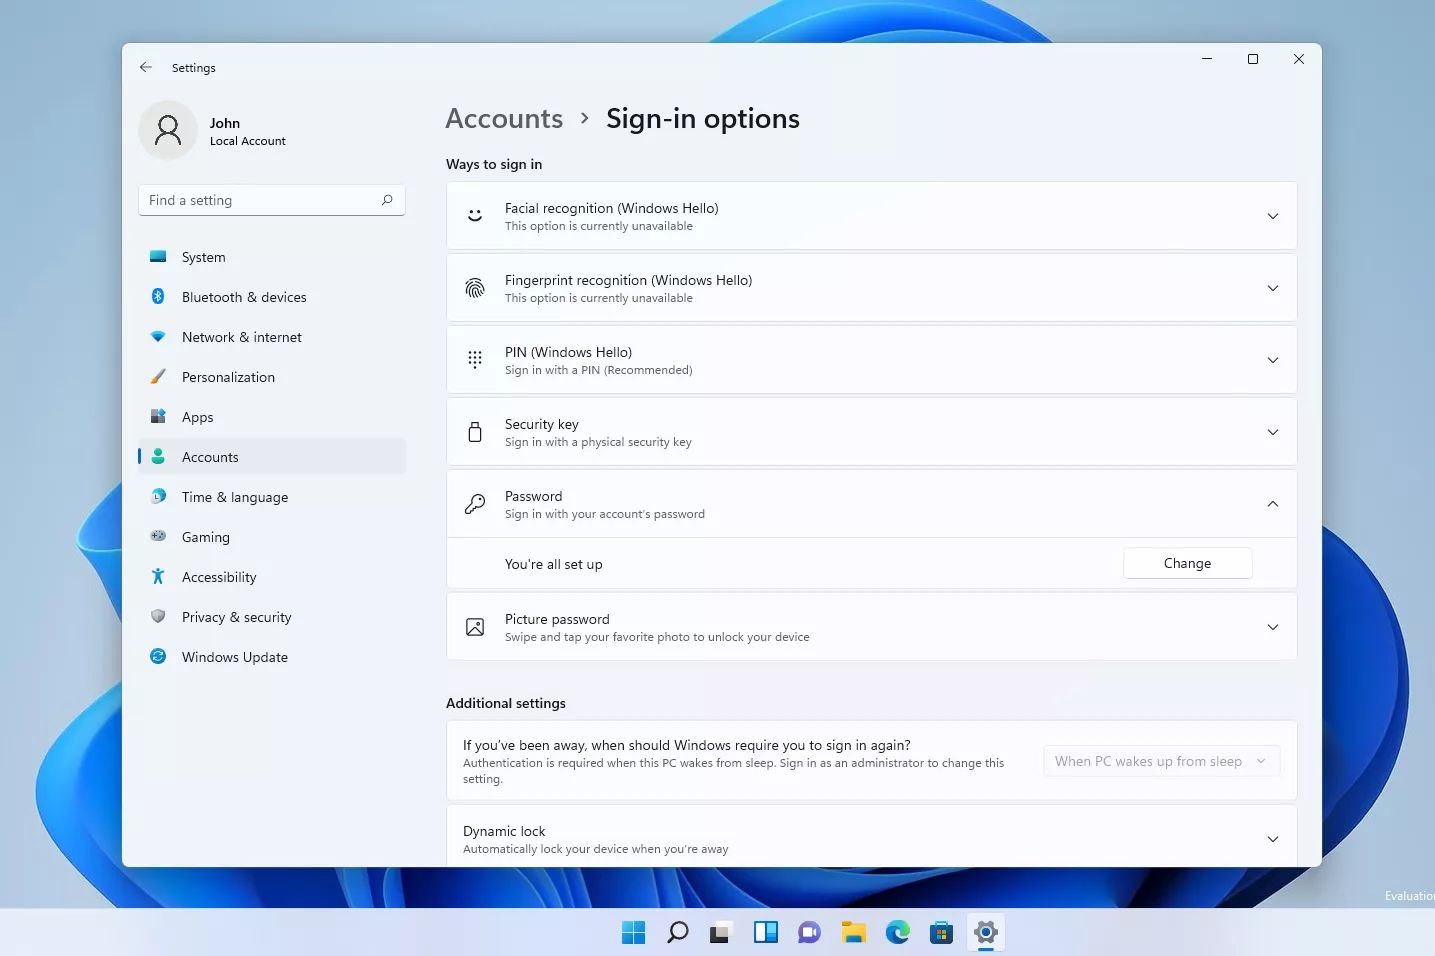Click the Apps icon in sidebar

click(158, 416)
